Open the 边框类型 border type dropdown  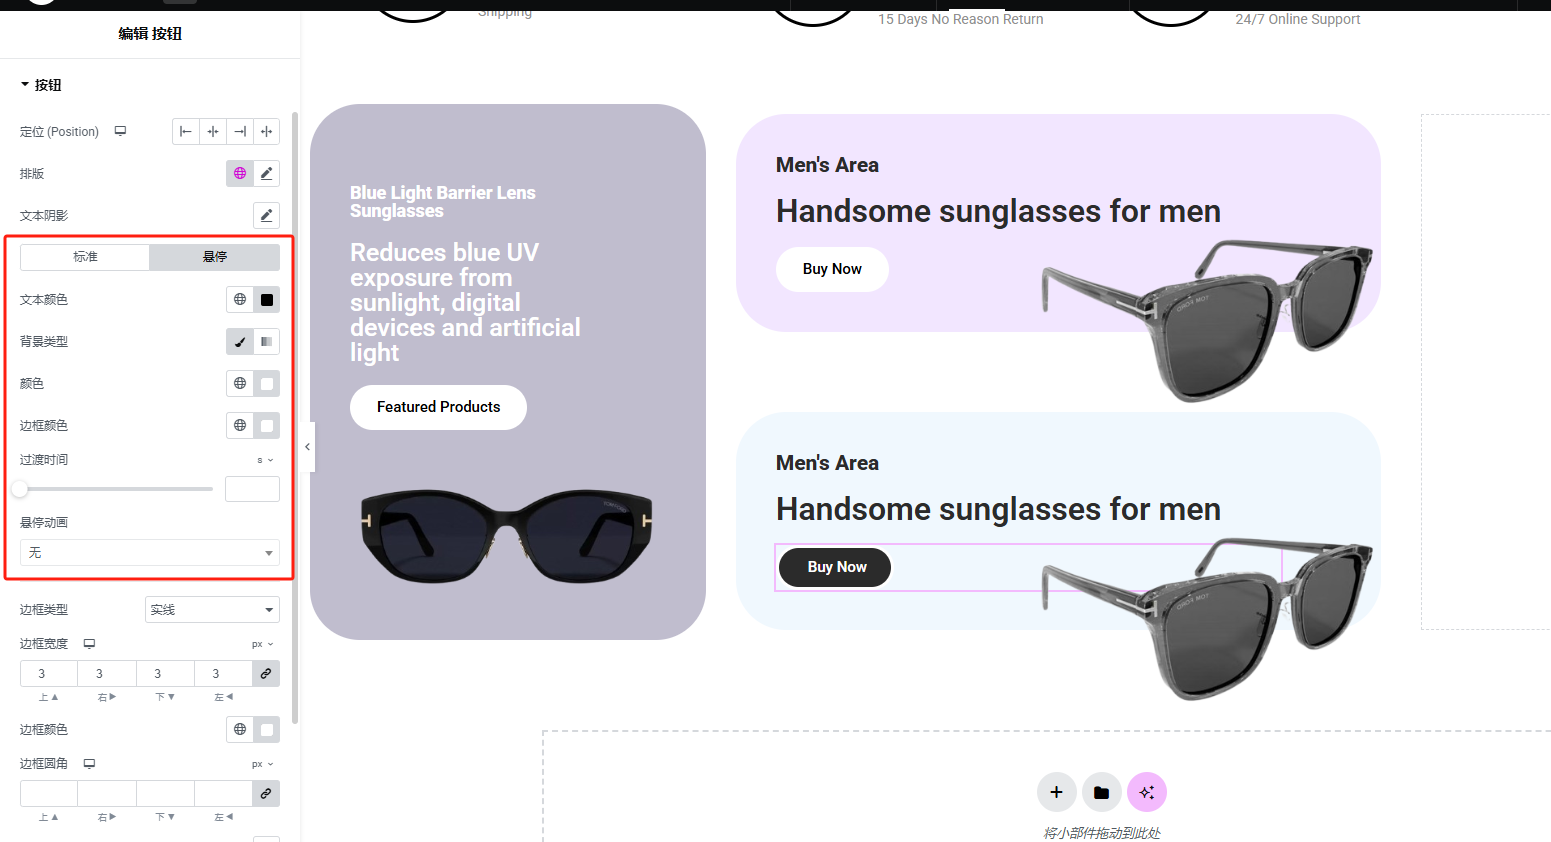point(212,610)
